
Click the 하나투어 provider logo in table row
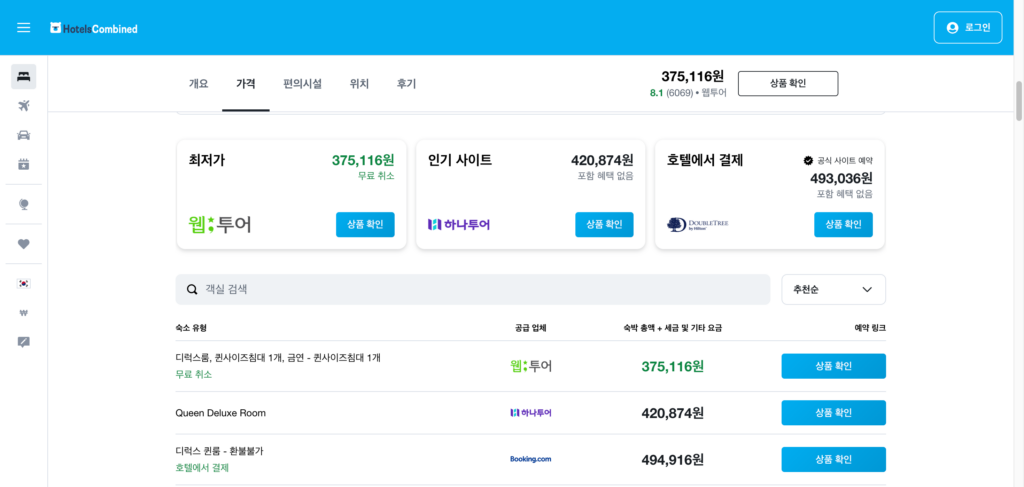(x=531, y=413)
